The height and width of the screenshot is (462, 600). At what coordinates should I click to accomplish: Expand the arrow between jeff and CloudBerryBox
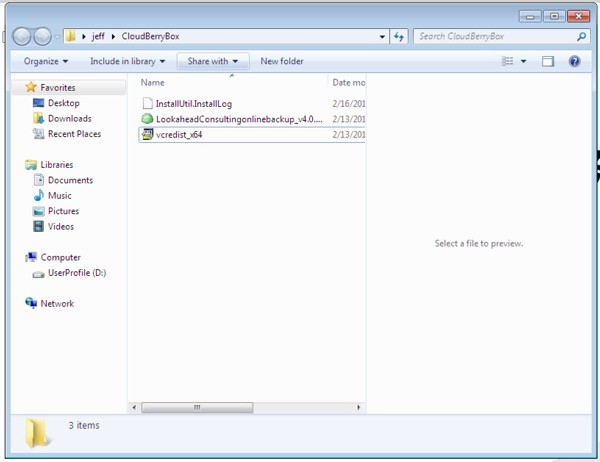point(113,37)
